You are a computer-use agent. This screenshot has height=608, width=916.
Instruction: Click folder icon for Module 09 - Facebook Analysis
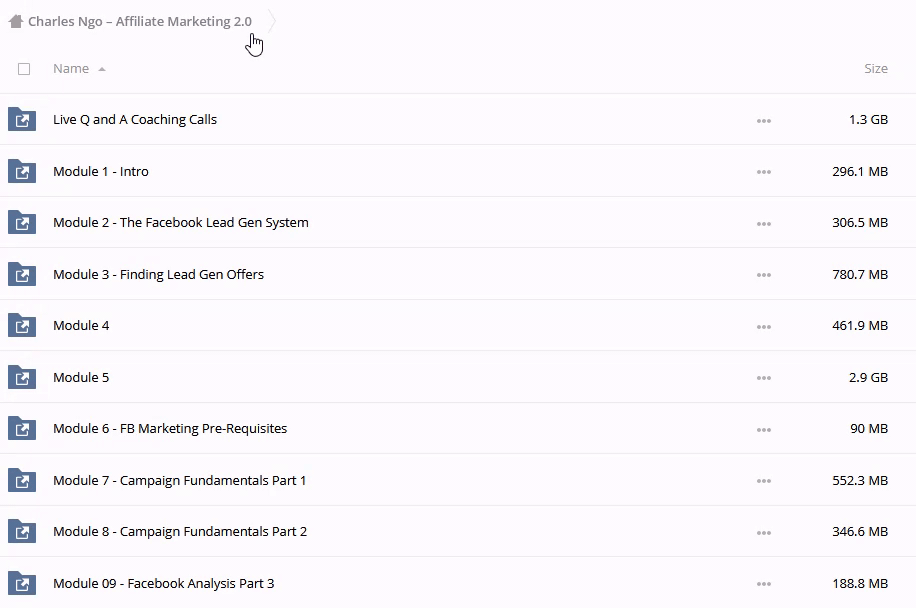click(x=22, y=584)
